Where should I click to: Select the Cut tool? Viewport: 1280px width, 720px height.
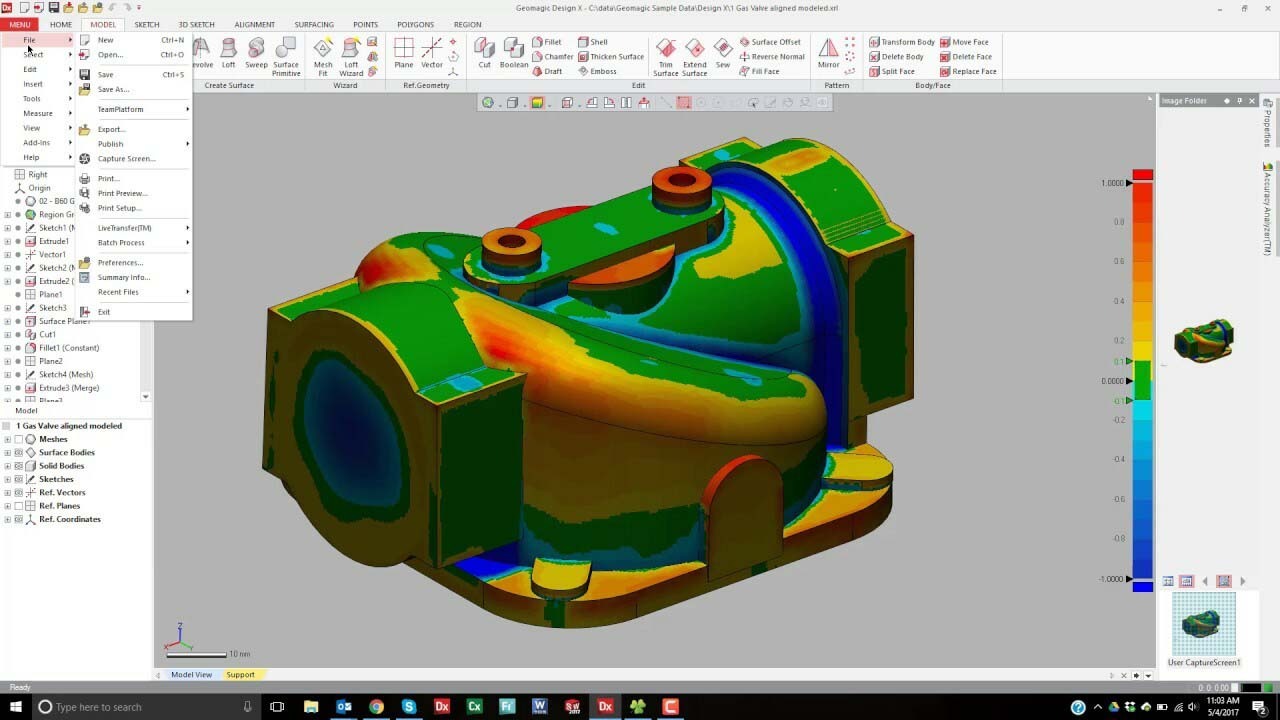[x=485, y=54]
